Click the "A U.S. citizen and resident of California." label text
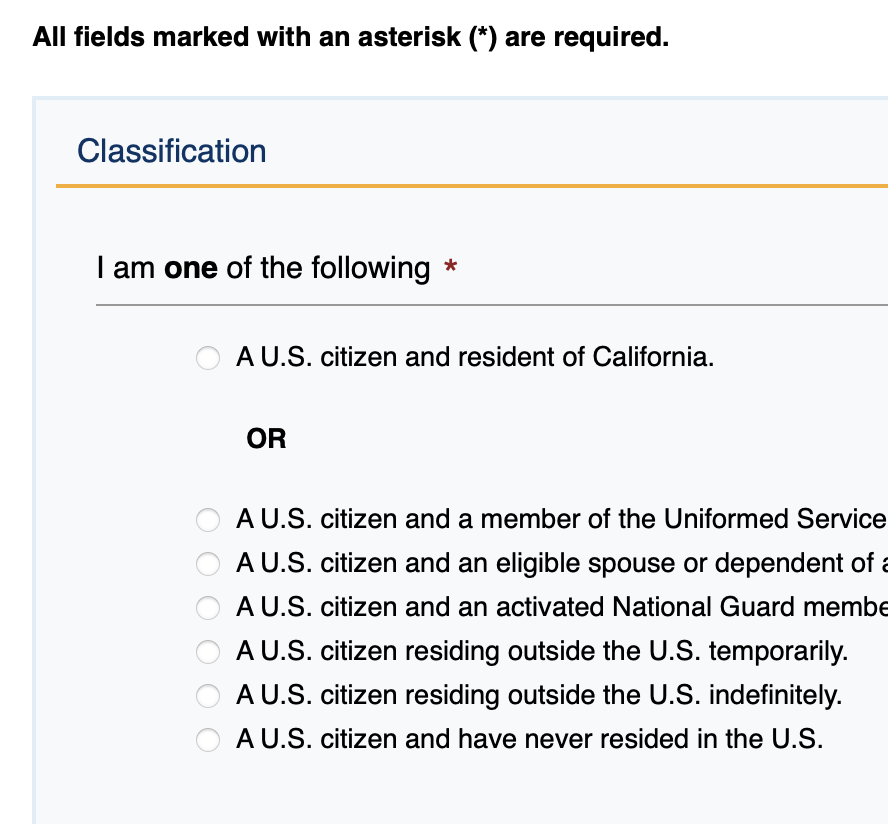This screenshot has height=824, width=888. click(x=475, y=357)
